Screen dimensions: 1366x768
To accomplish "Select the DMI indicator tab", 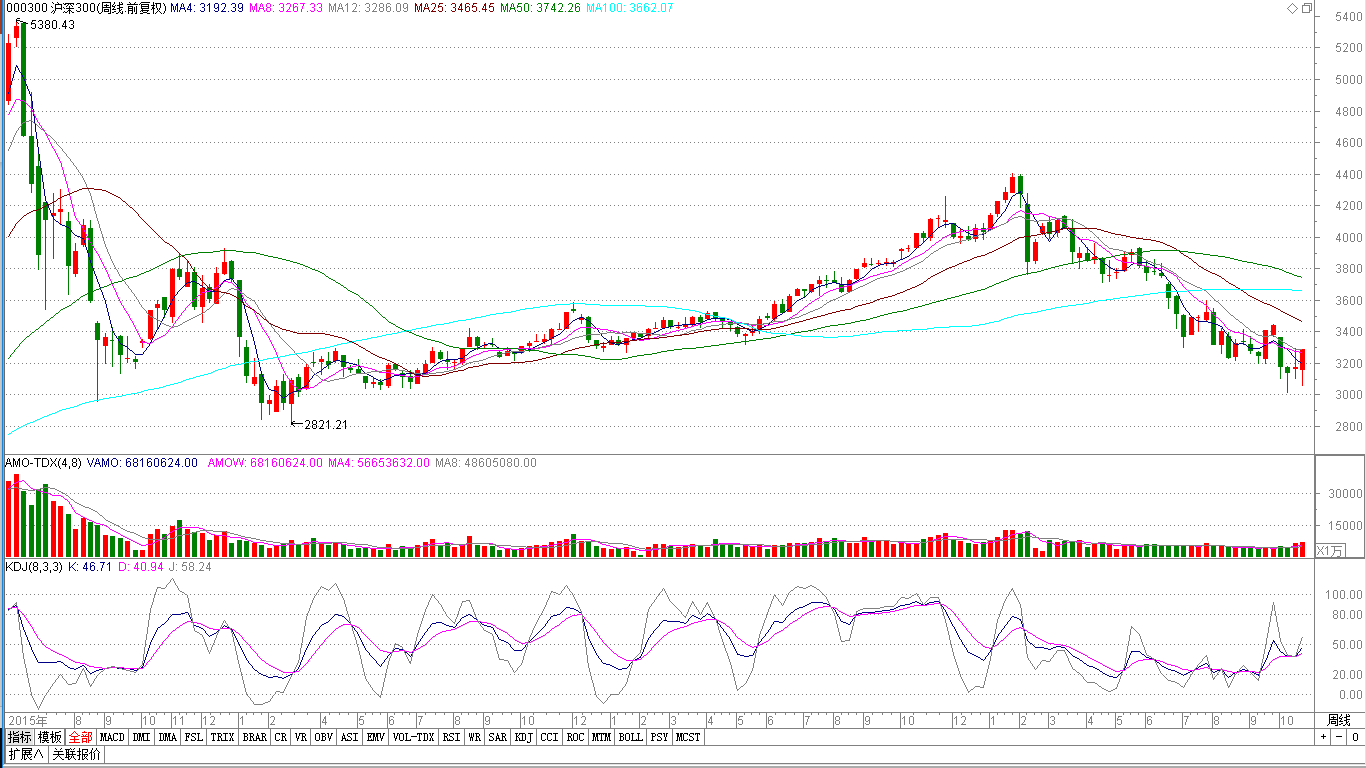I will [x=141, y=737].
